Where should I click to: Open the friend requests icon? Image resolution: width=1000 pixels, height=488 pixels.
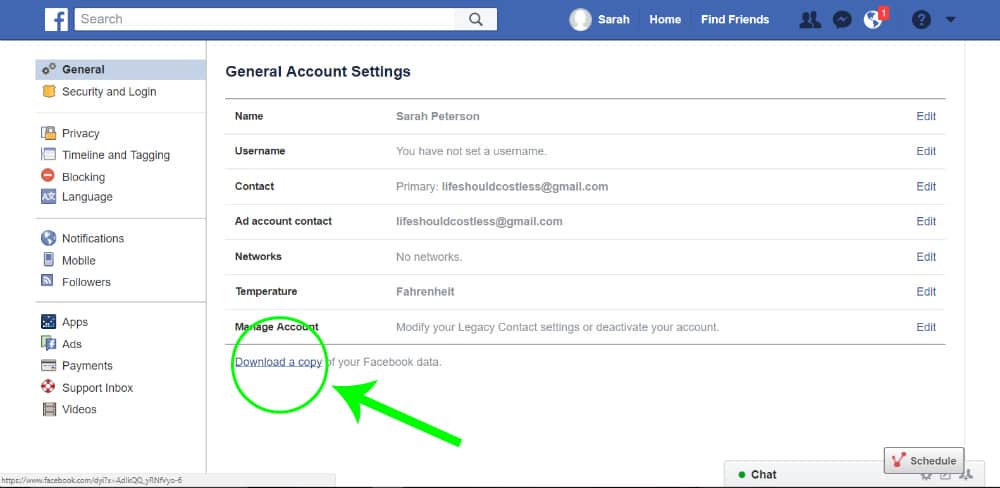[x=810, y=20]
